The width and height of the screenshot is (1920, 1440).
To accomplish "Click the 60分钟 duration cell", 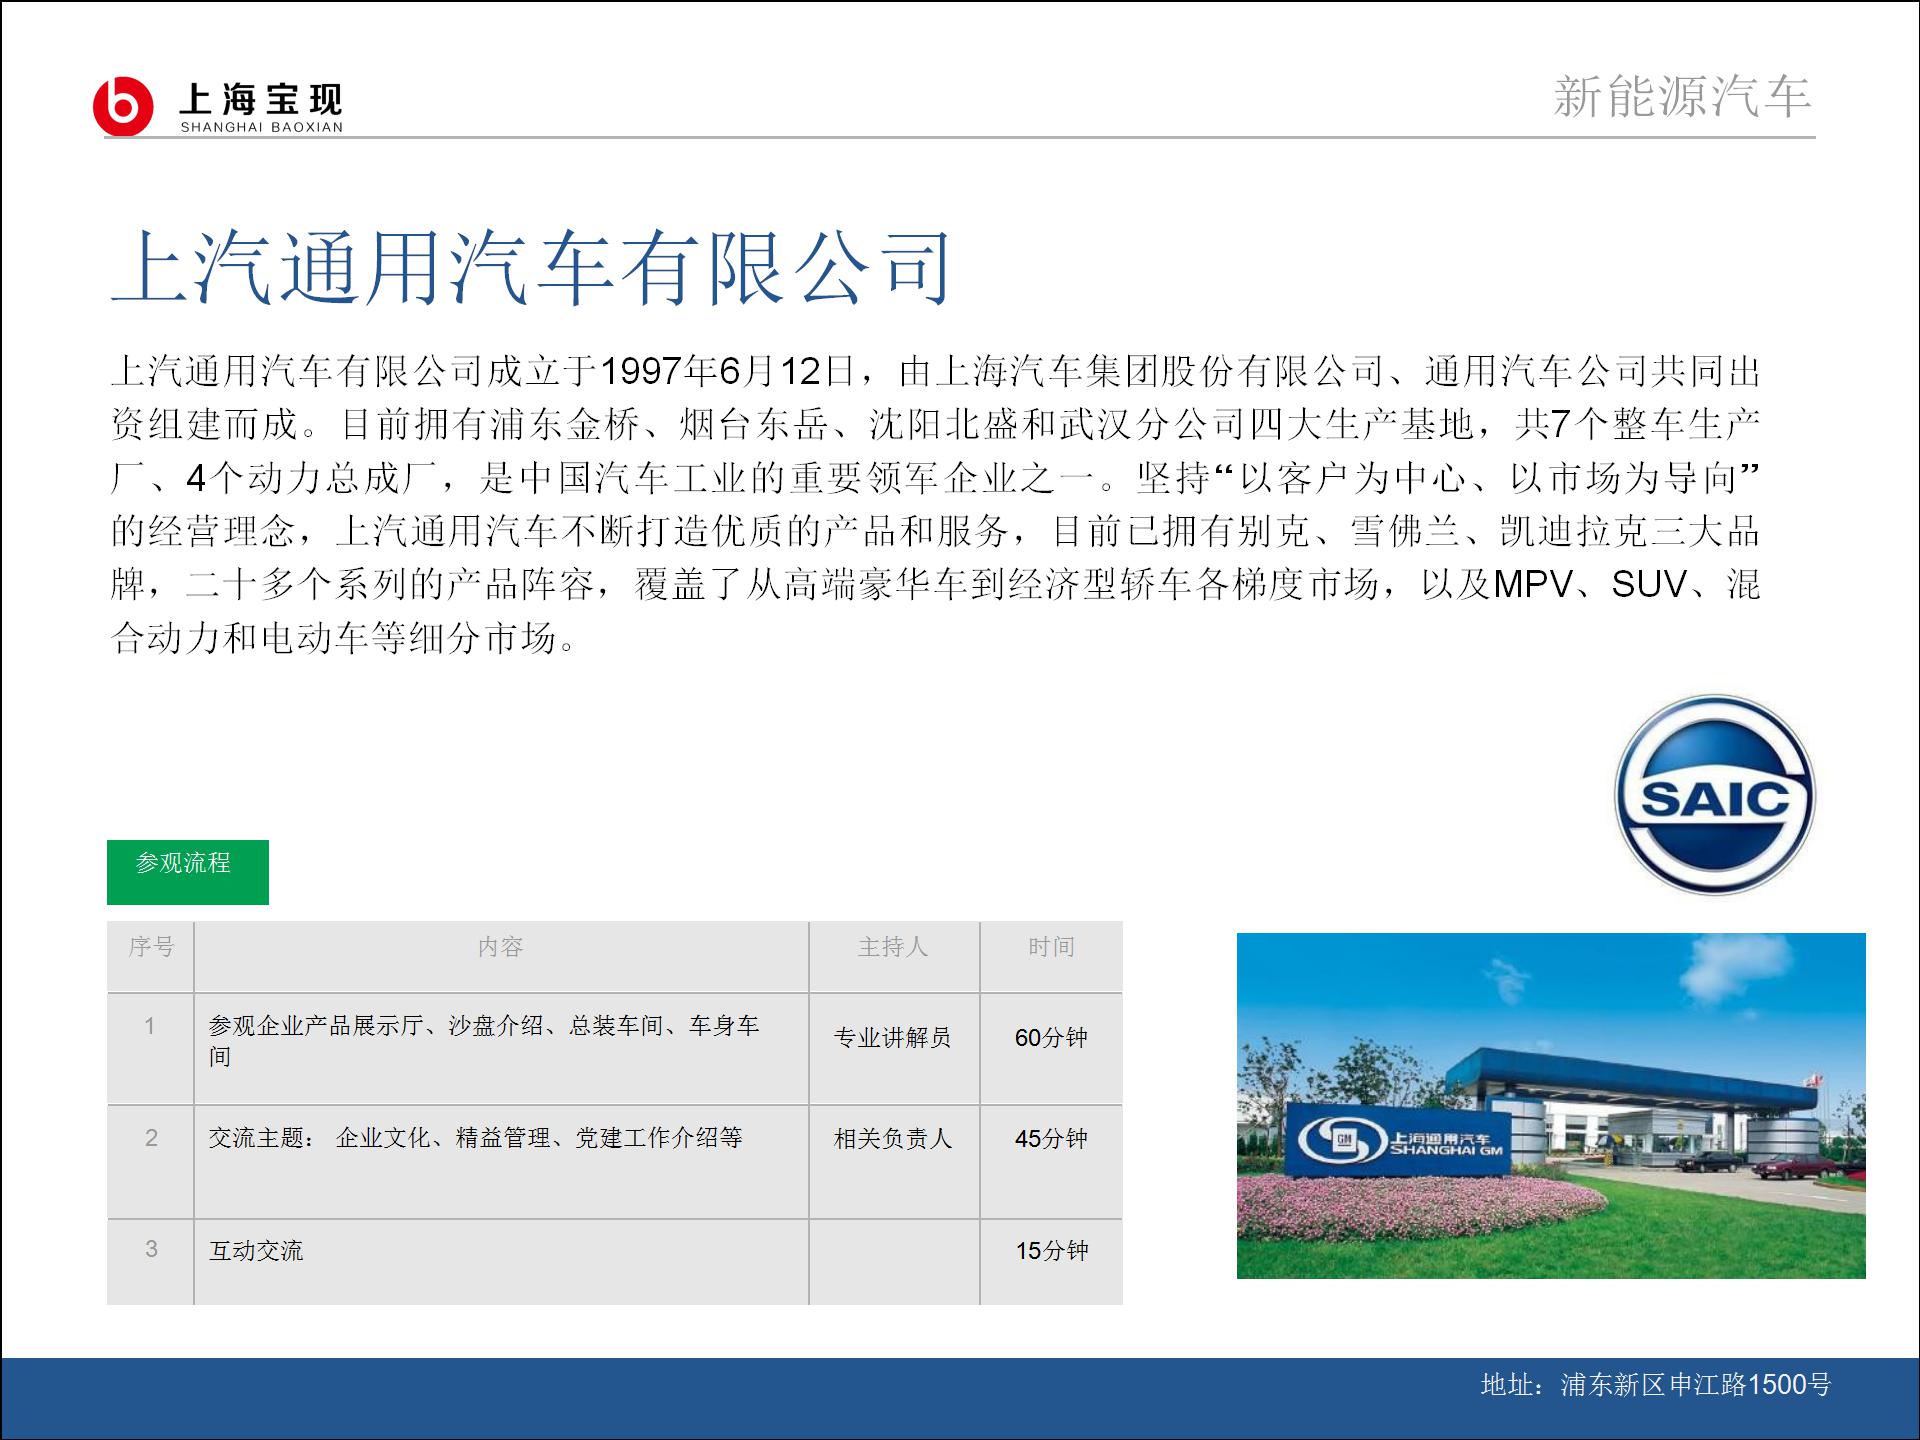I will [1051, 1048].
